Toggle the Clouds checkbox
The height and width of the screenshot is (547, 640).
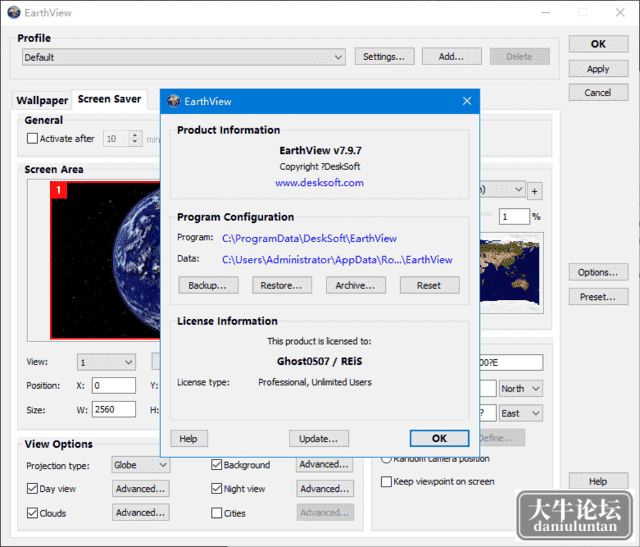click(x=32, y=513)
